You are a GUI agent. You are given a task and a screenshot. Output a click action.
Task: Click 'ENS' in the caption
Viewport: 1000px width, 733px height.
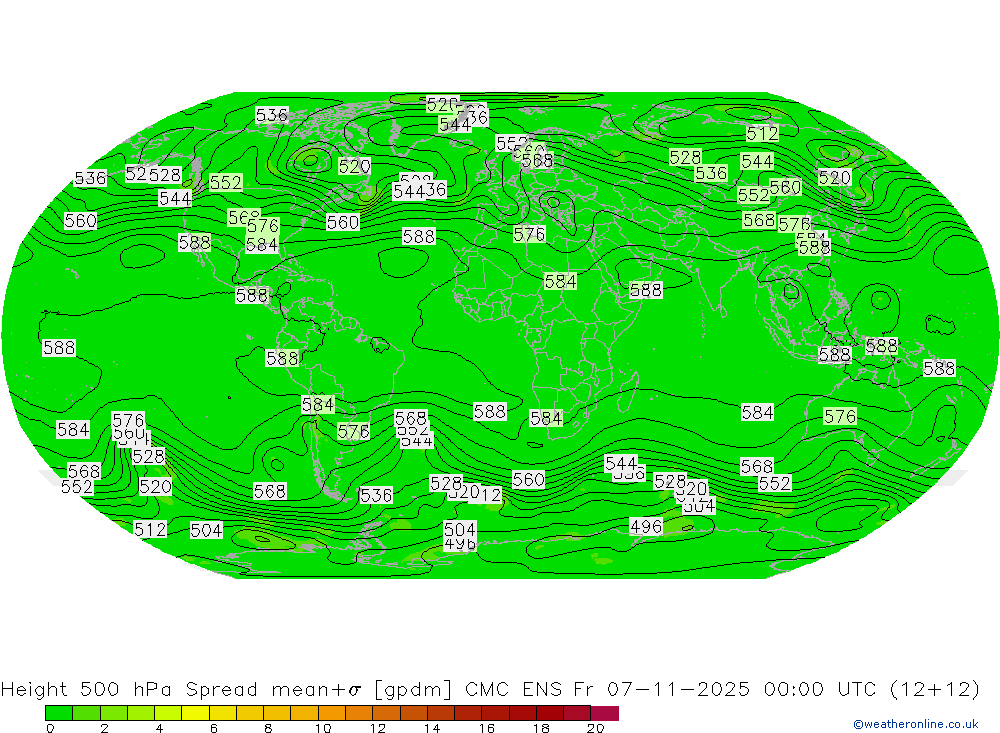point(542,690)
